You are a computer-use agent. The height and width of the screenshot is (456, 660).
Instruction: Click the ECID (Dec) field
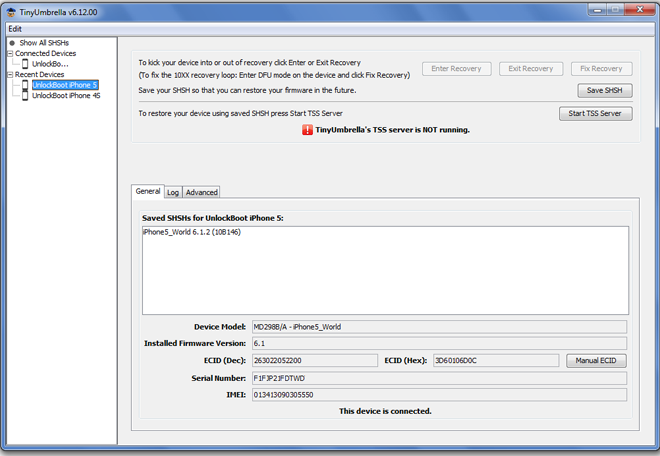[x=314, y=360]
